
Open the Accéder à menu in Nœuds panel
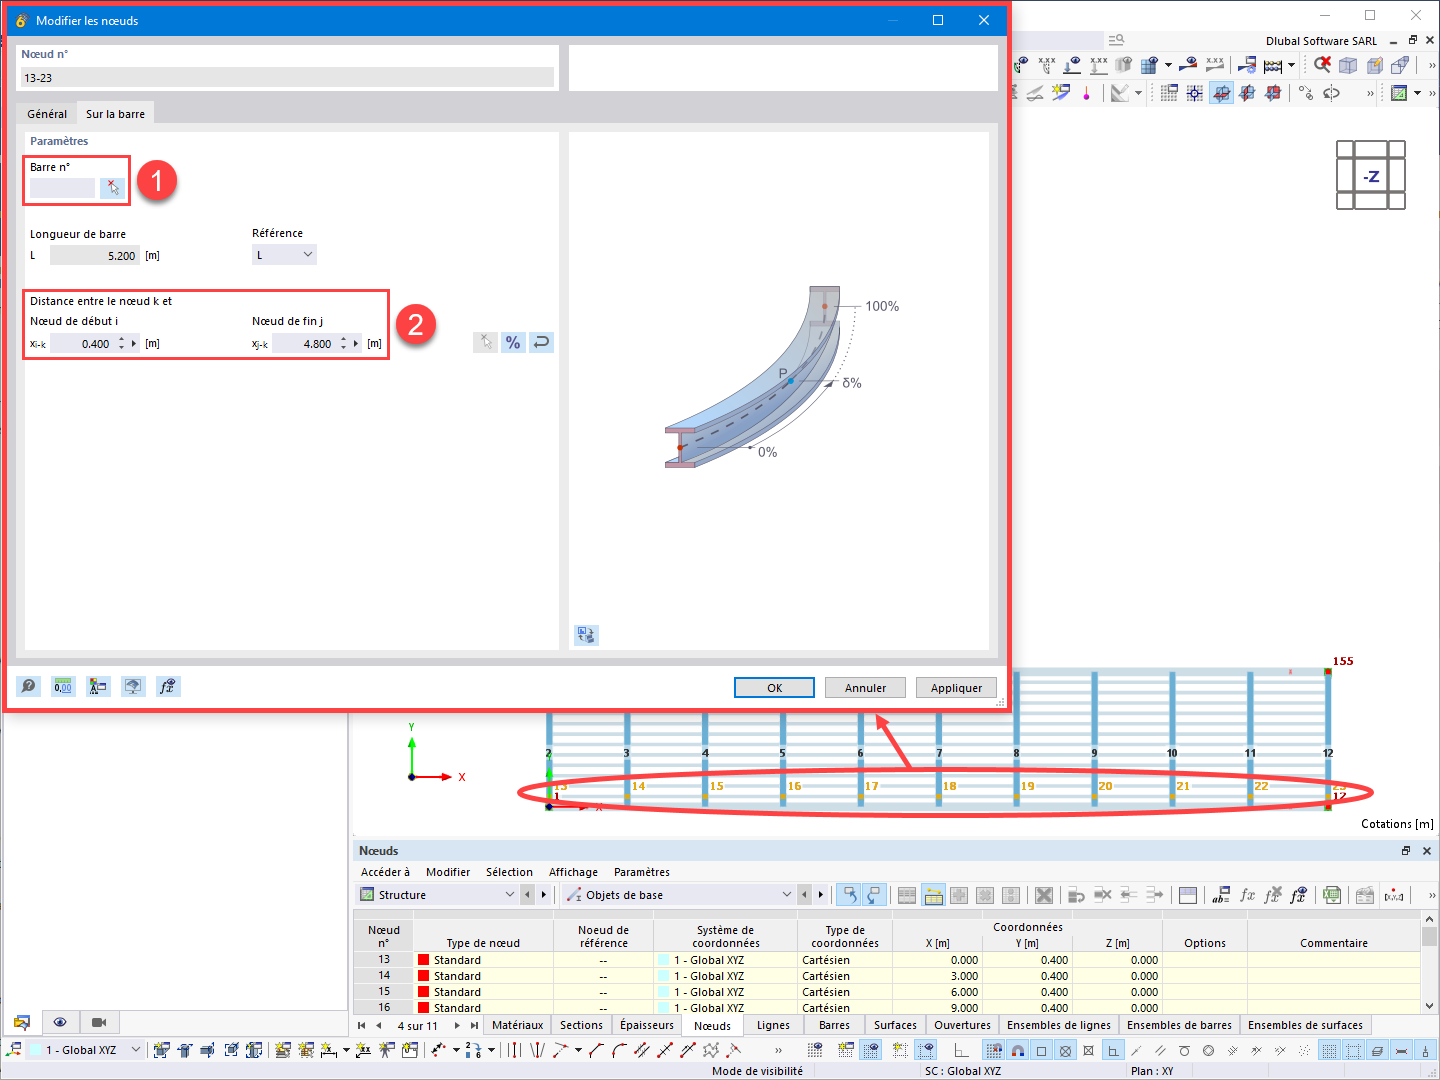[385, 872]
